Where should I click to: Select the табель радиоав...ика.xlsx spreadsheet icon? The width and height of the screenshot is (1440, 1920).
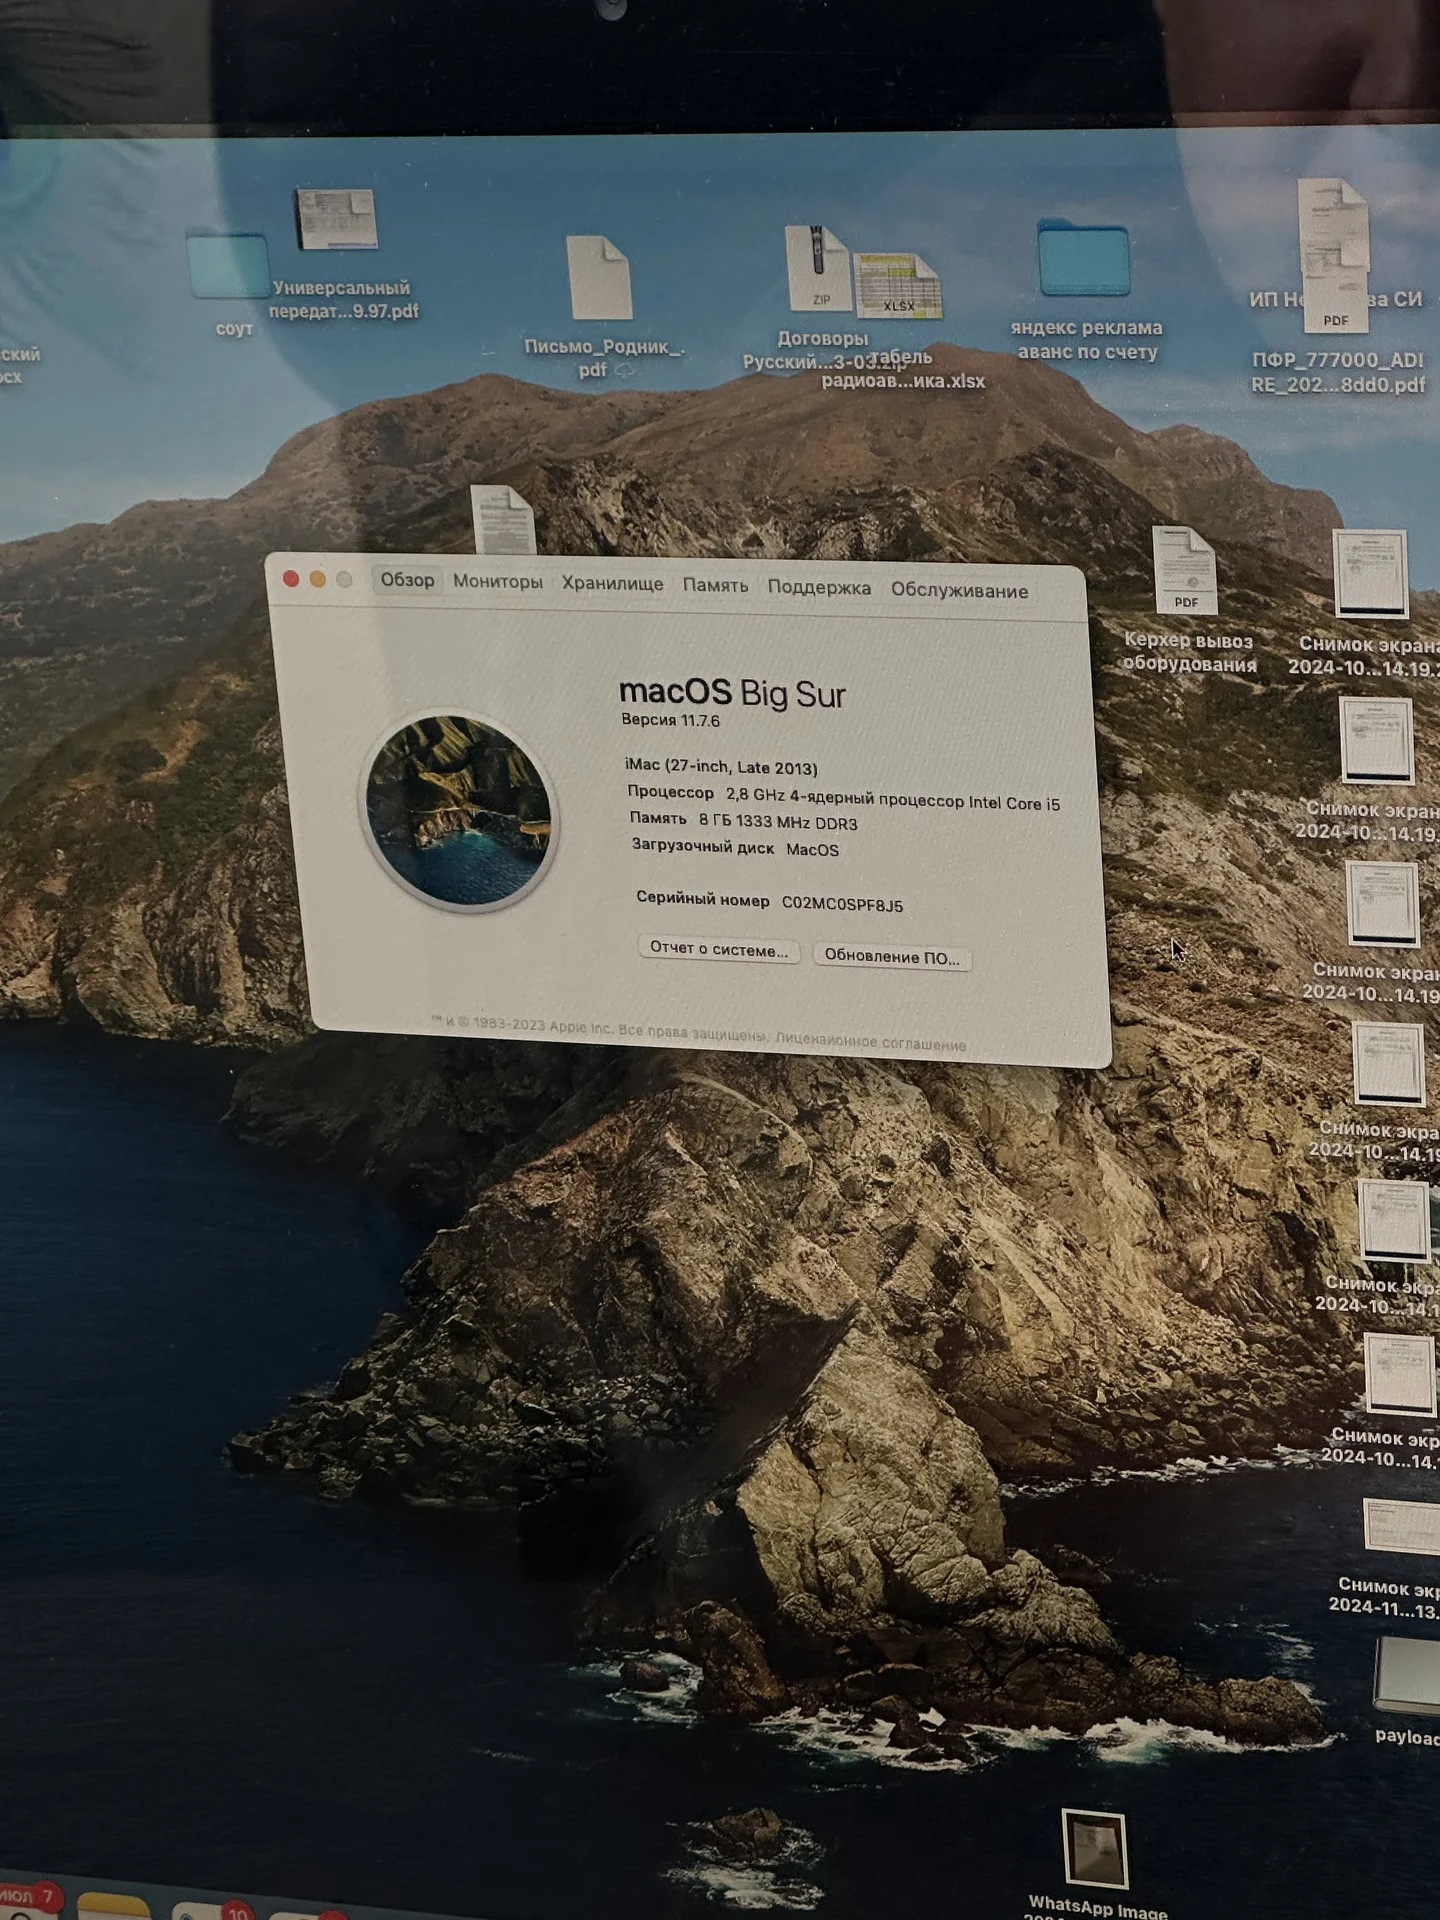pyautogui.click(x=897, y=286)
